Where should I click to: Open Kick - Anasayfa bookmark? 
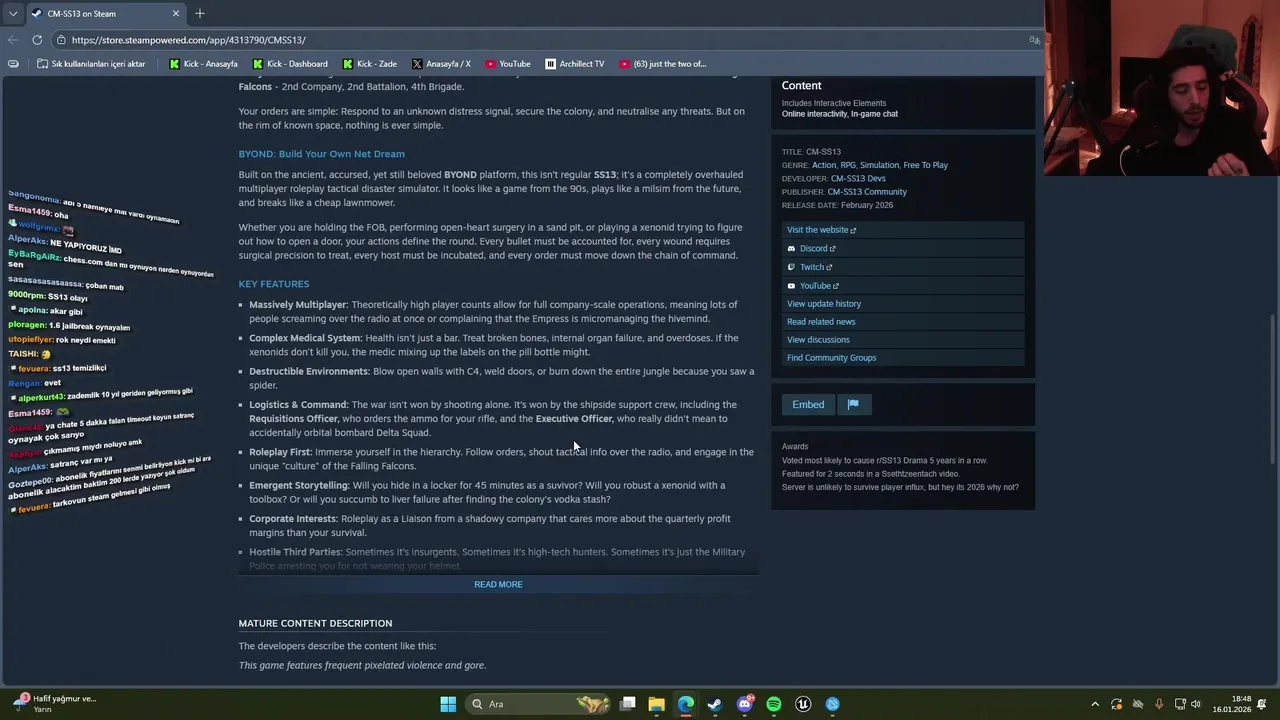pos(203,64)
